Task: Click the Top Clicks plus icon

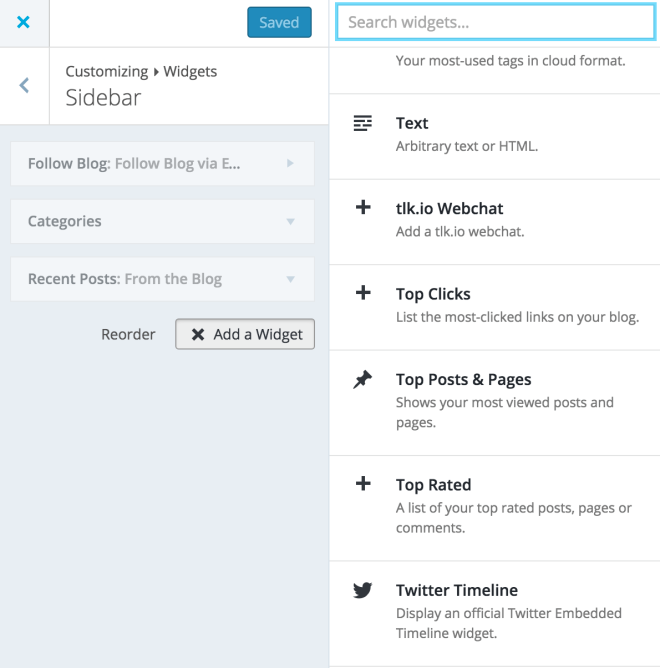Action: click(x=363, y=293)
